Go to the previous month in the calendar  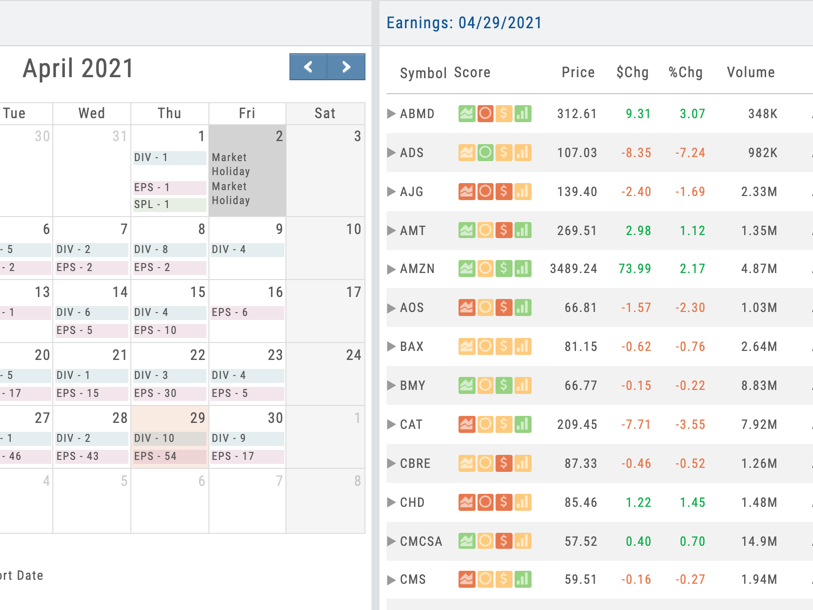pos(308,67)
